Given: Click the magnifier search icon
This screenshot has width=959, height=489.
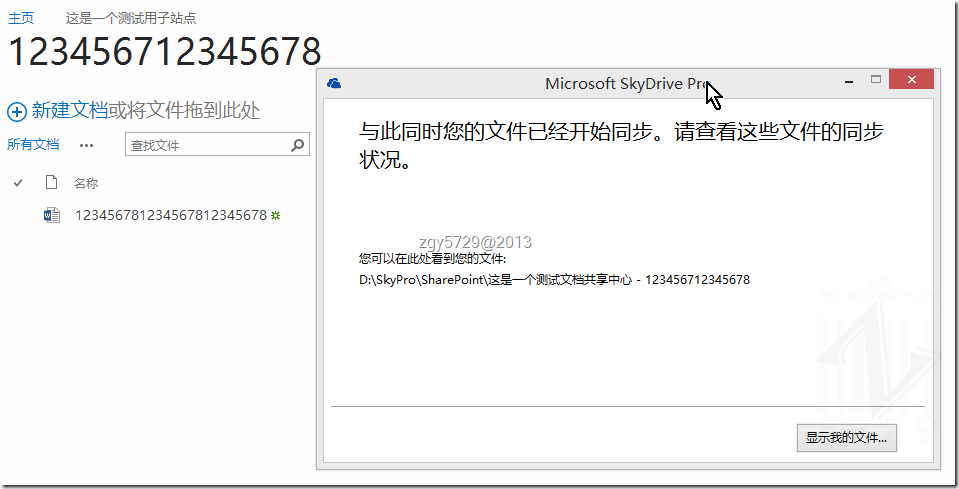Looking at the screenshot, I should coord(298,145).
